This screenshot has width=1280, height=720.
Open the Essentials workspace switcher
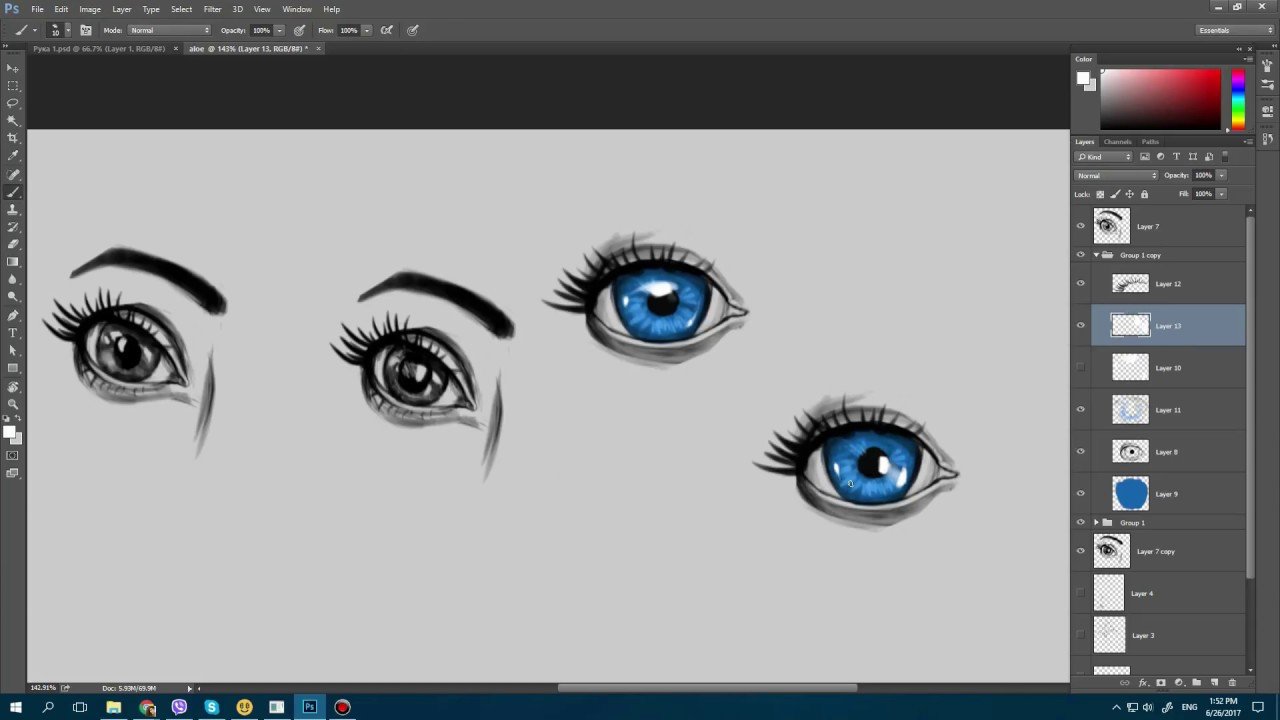point(1221,30)
